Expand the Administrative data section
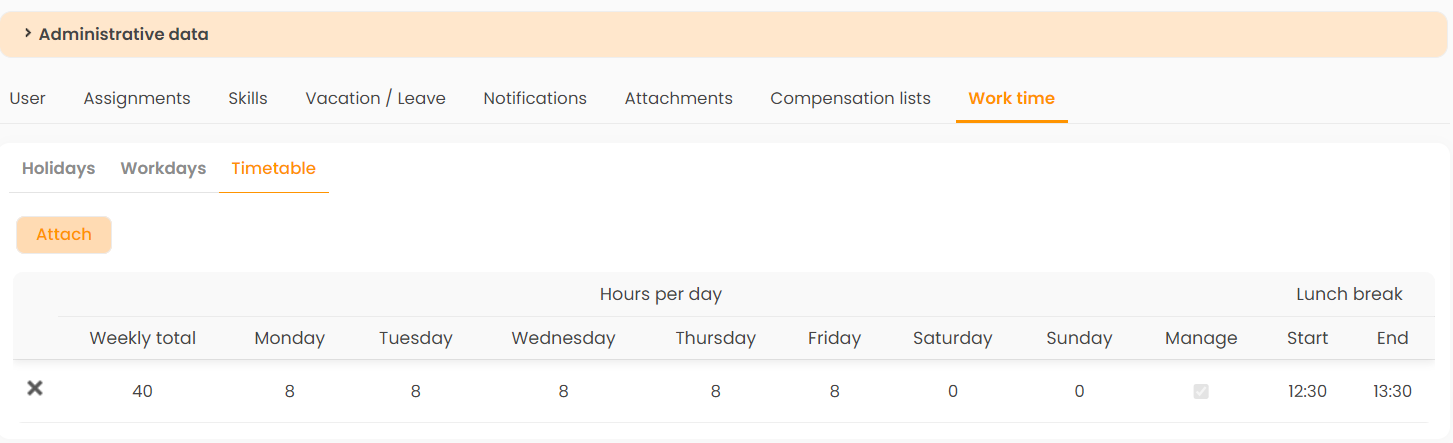This screenshot has width=1453, height=443. coord(116,34)
